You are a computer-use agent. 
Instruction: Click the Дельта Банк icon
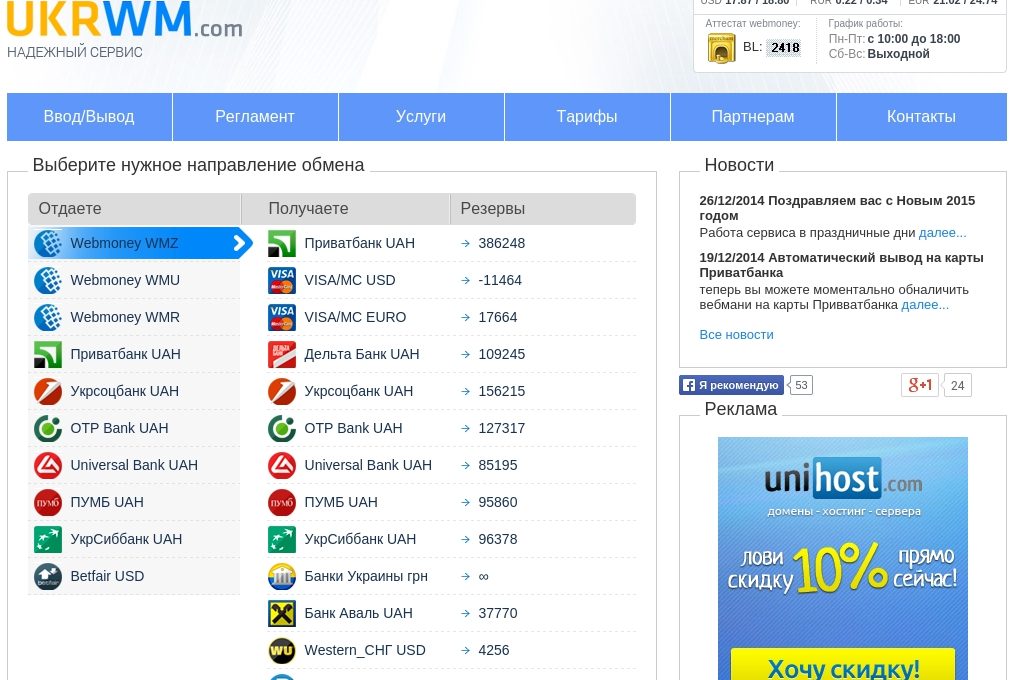(x=282, y=354)
